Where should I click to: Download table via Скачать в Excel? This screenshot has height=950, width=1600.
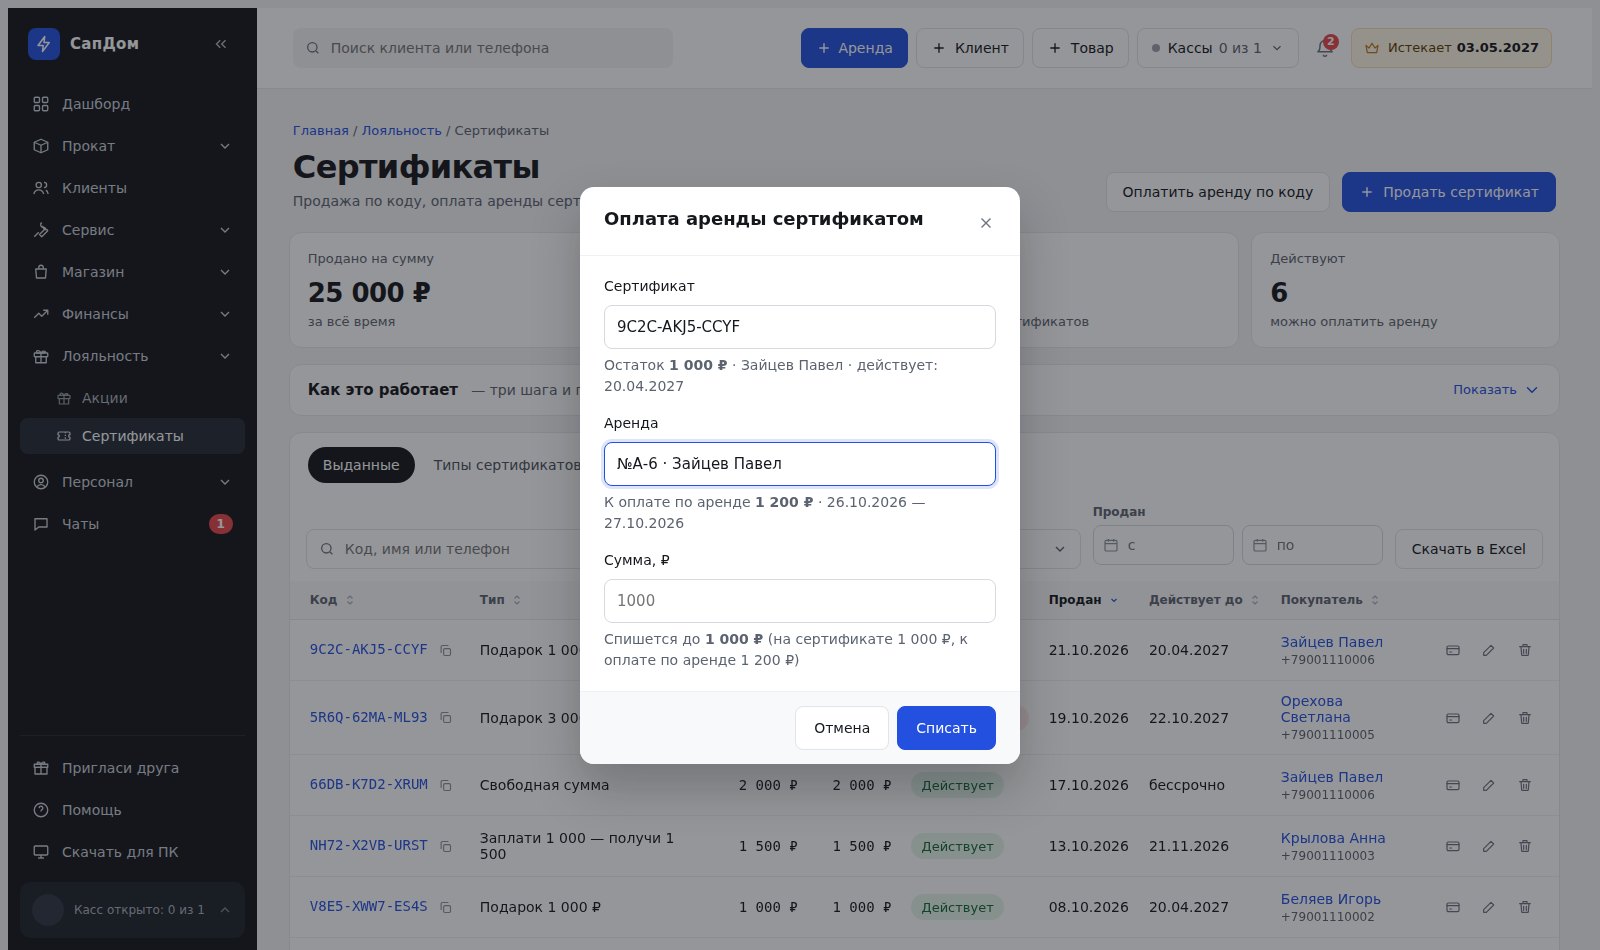[1468, 549]
